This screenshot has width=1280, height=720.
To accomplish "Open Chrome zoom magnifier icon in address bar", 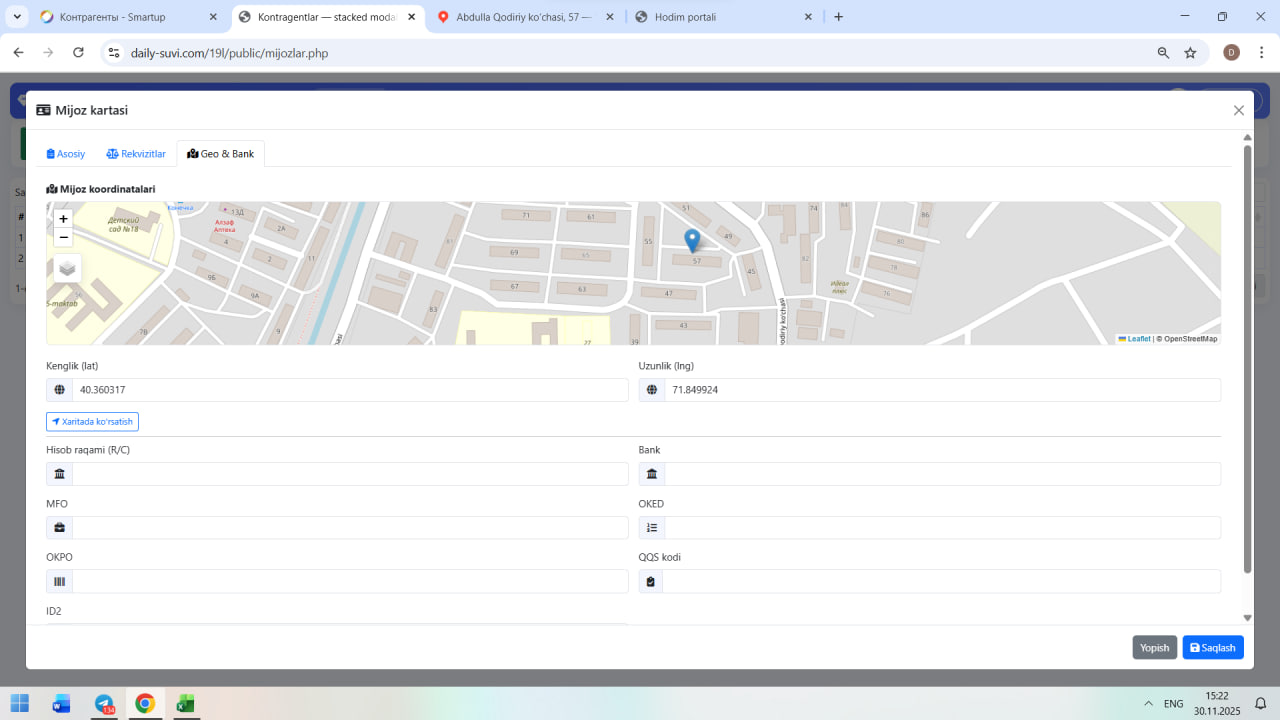I will [x=1163, y=53].
